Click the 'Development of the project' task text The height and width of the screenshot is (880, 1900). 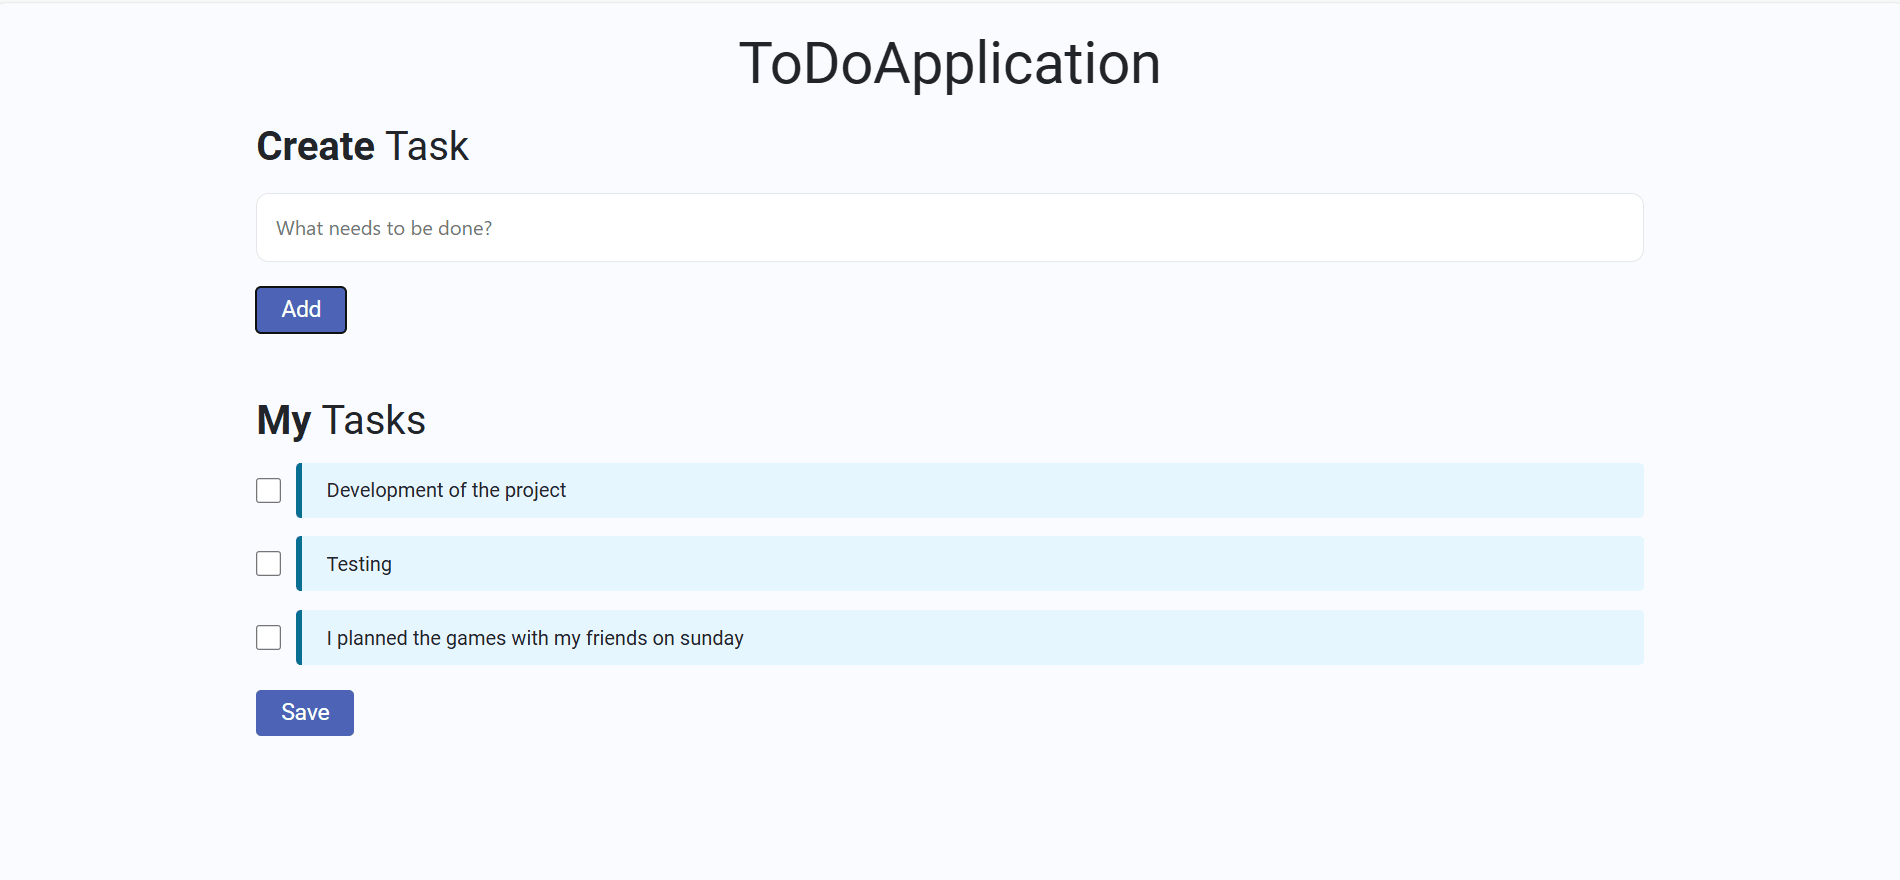[x=446, y=490]
